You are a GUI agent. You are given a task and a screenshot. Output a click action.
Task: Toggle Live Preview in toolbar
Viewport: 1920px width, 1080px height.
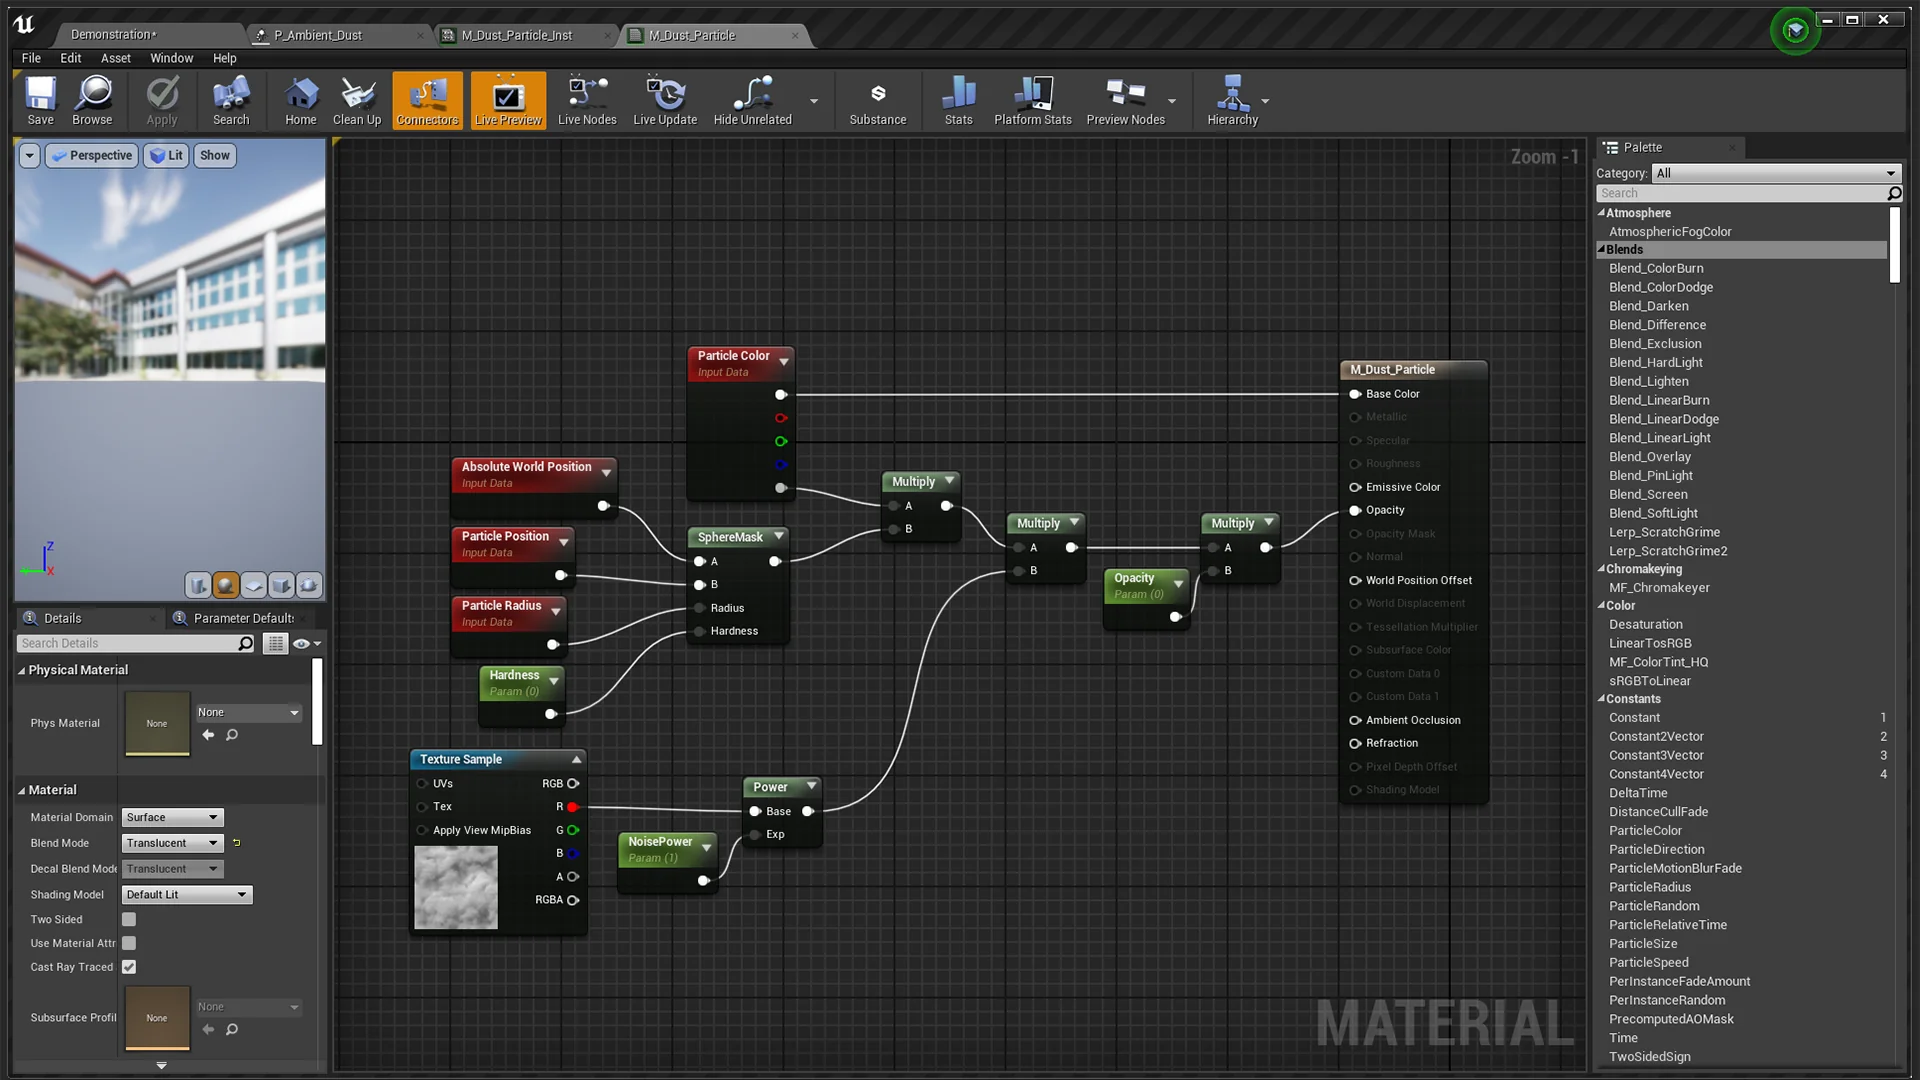pos(508,100)
